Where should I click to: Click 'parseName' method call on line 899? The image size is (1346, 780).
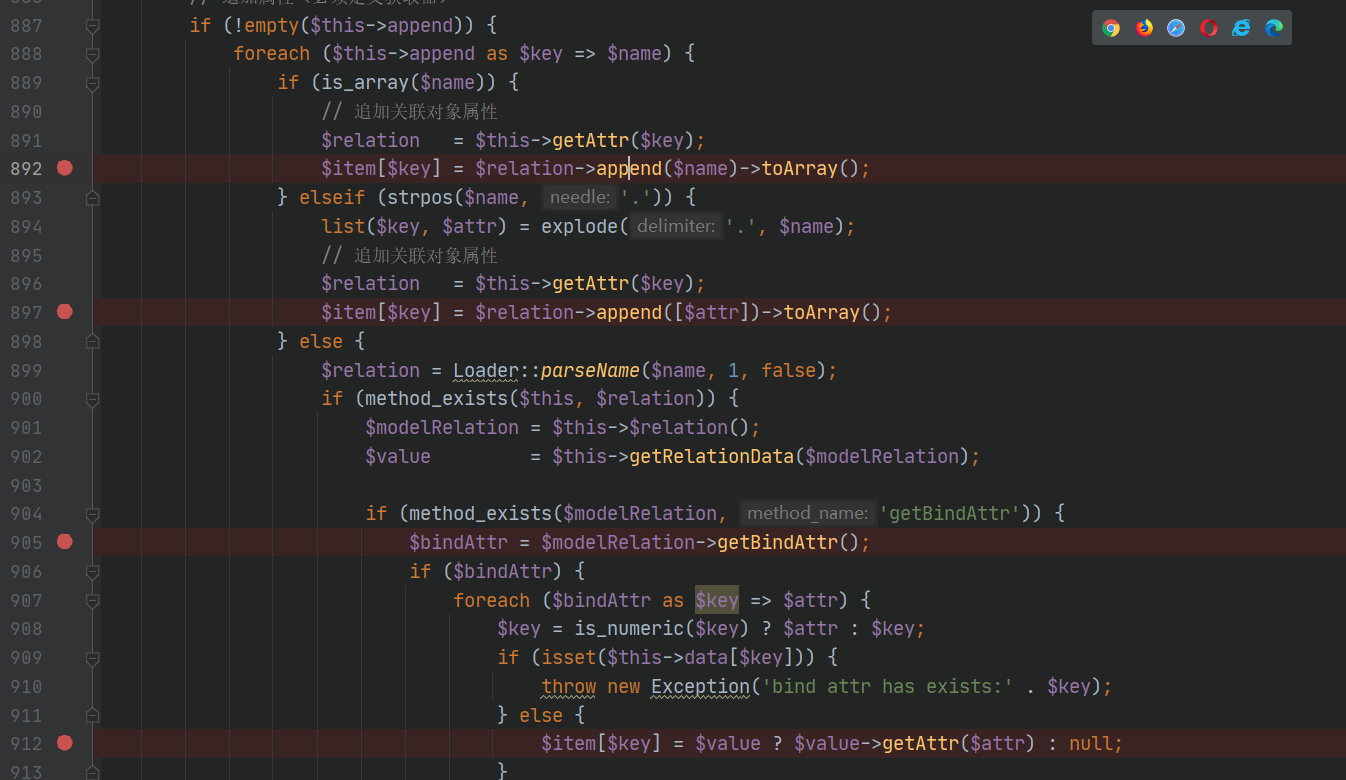[590, 370]
